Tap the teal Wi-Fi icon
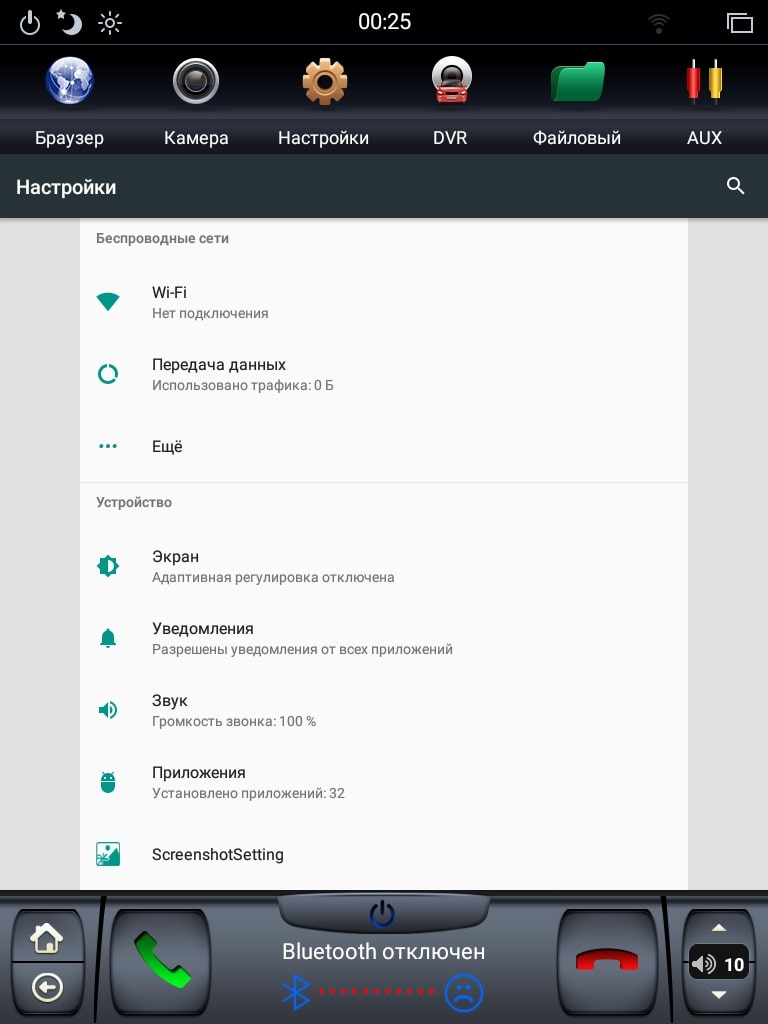Image resolution: width=768 pixels, height=1024 pixels. click(x=108, y=302)
